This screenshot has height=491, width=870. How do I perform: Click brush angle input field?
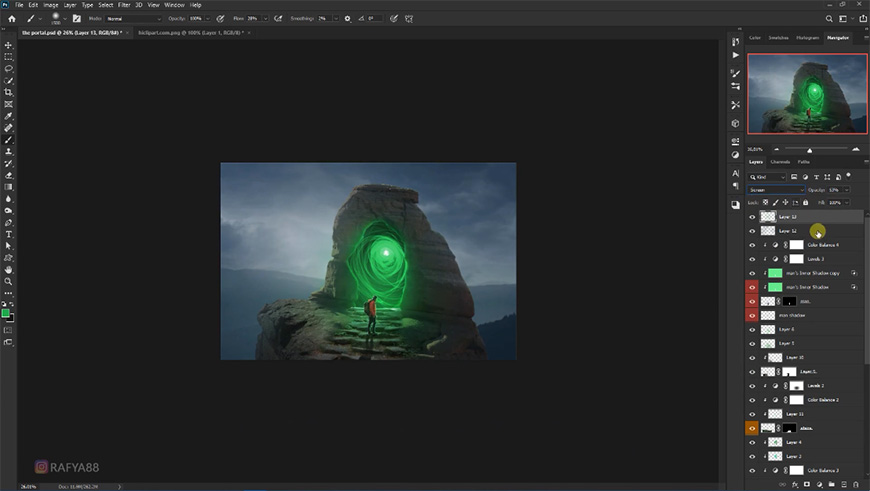(x=375, y=19)
